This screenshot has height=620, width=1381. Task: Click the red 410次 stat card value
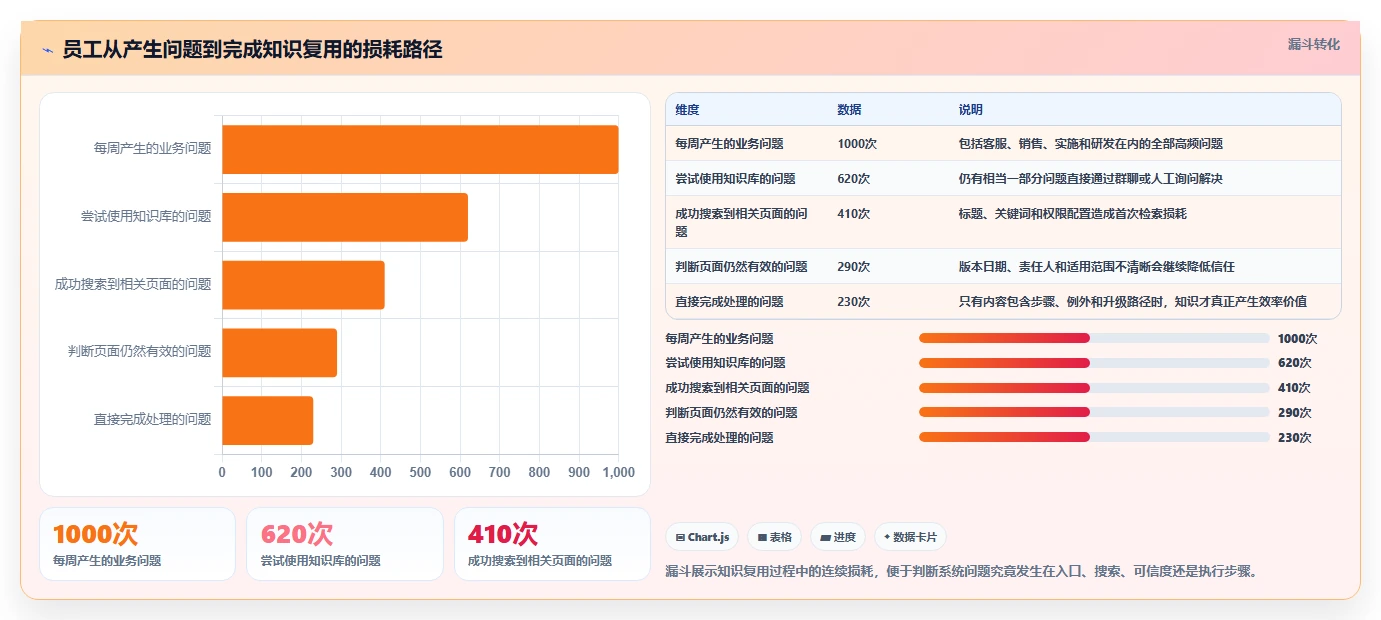click(x=503, y=535)
